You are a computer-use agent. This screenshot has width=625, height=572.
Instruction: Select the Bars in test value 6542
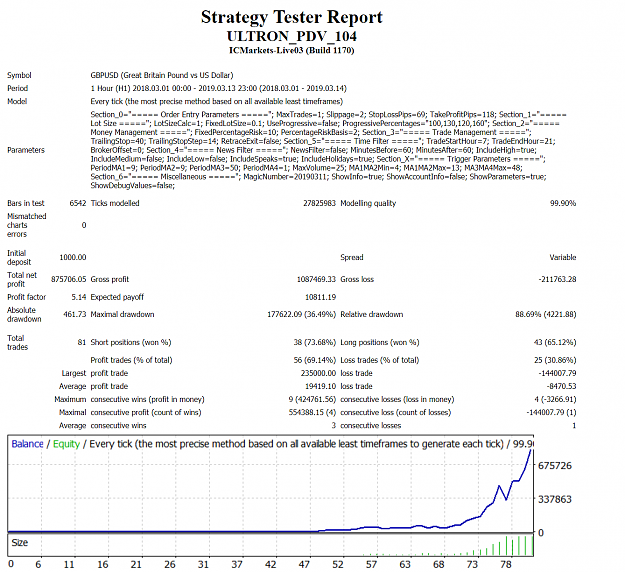[78, 203]
